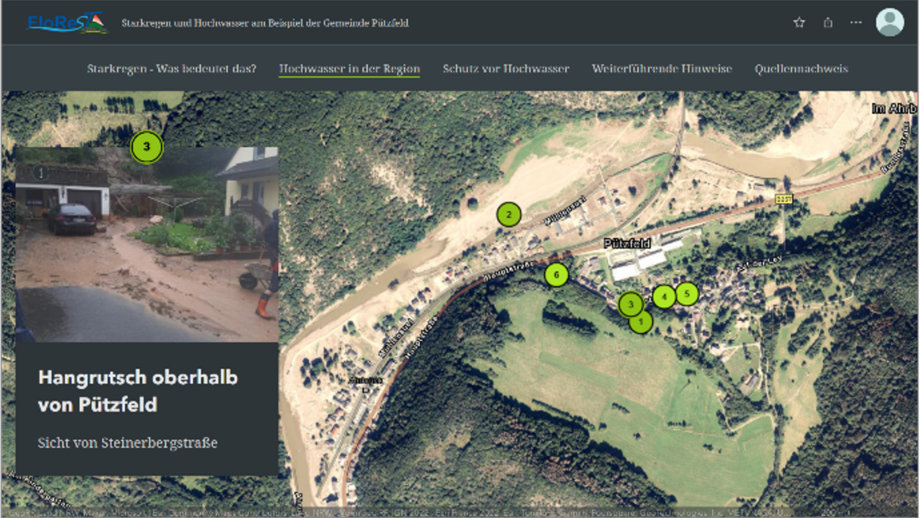Screen dimensions: 920x518
Task: Click the story title in header
Action: (265, 23)
